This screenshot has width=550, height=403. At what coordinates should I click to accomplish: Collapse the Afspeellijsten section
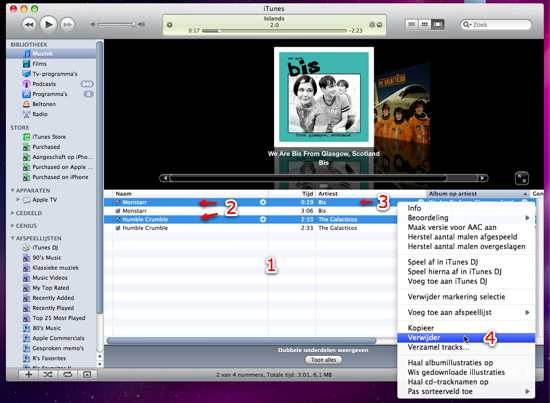(13, 238)
